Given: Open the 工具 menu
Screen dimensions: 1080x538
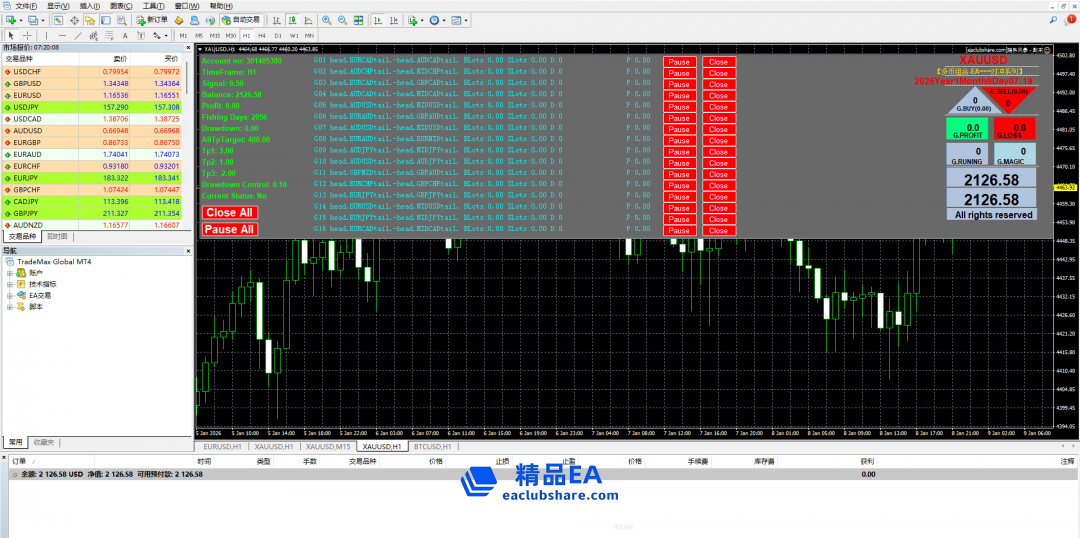Looking at the screenshot, I should 153,5.
